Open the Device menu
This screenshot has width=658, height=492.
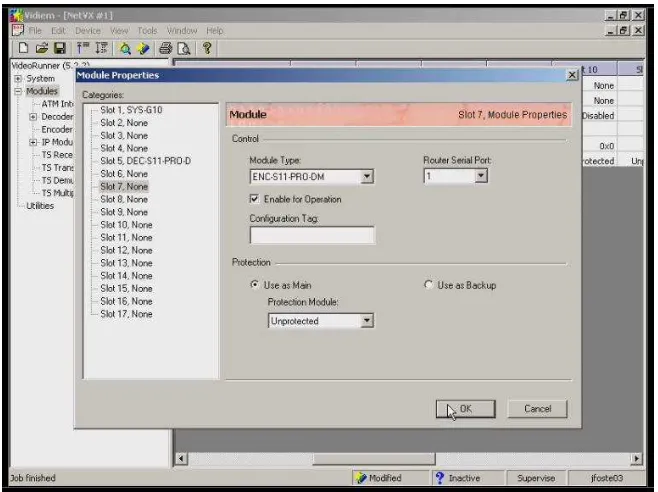tap(88, 31)
